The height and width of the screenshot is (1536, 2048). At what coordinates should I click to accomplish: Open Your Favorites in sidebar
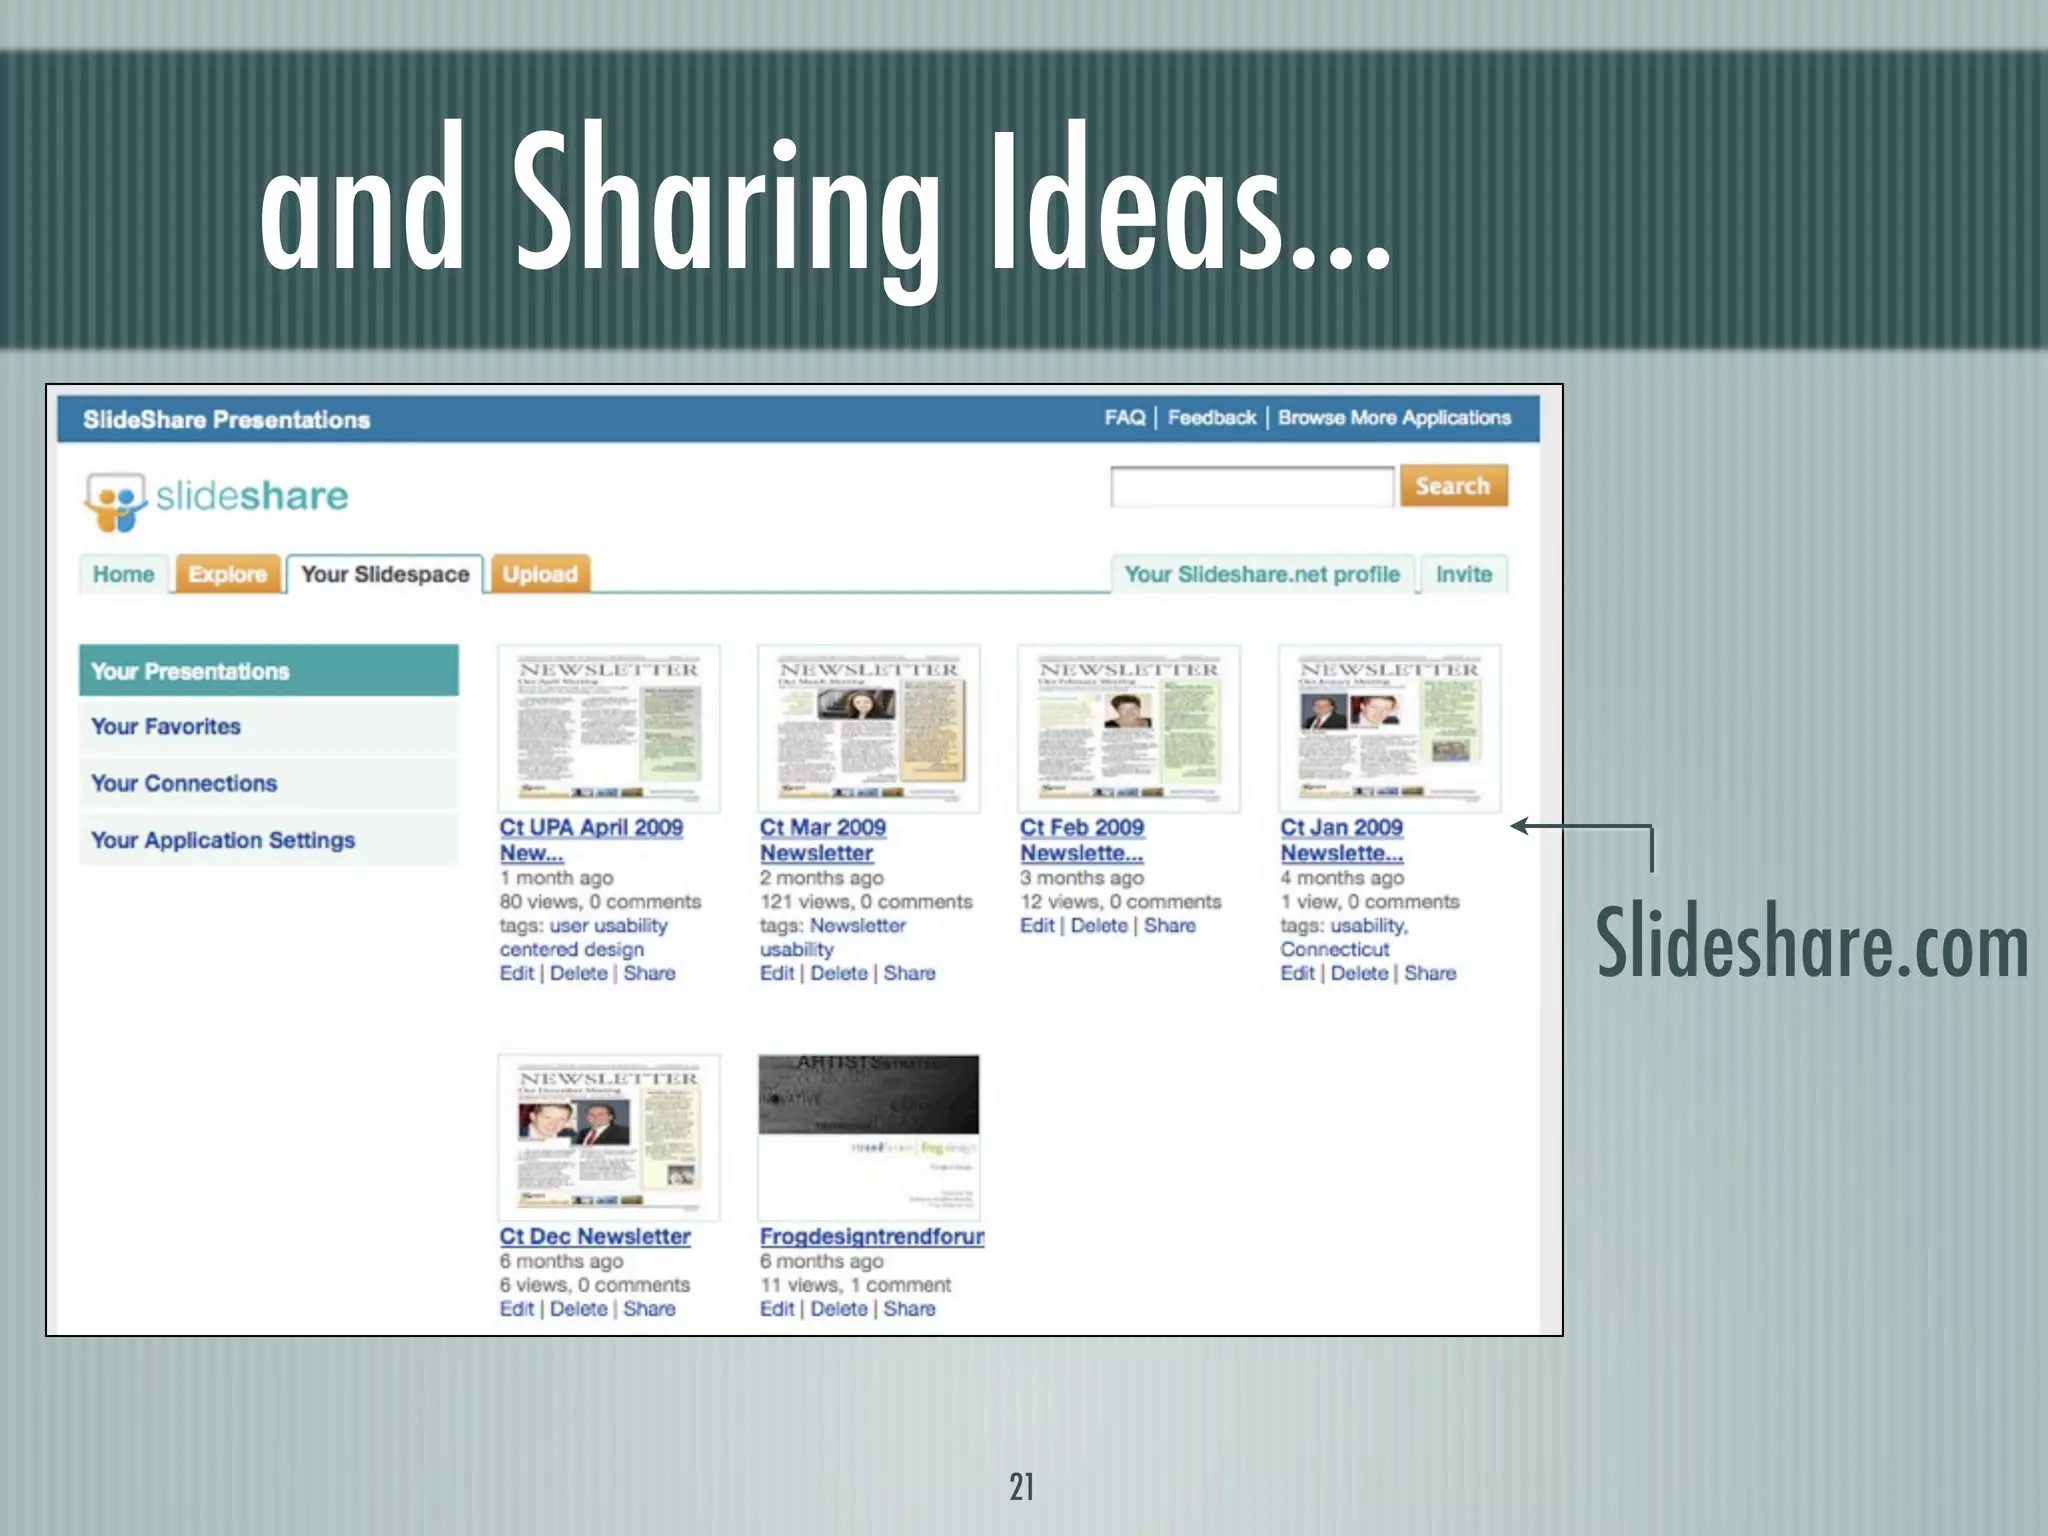(x=269, y=727)
